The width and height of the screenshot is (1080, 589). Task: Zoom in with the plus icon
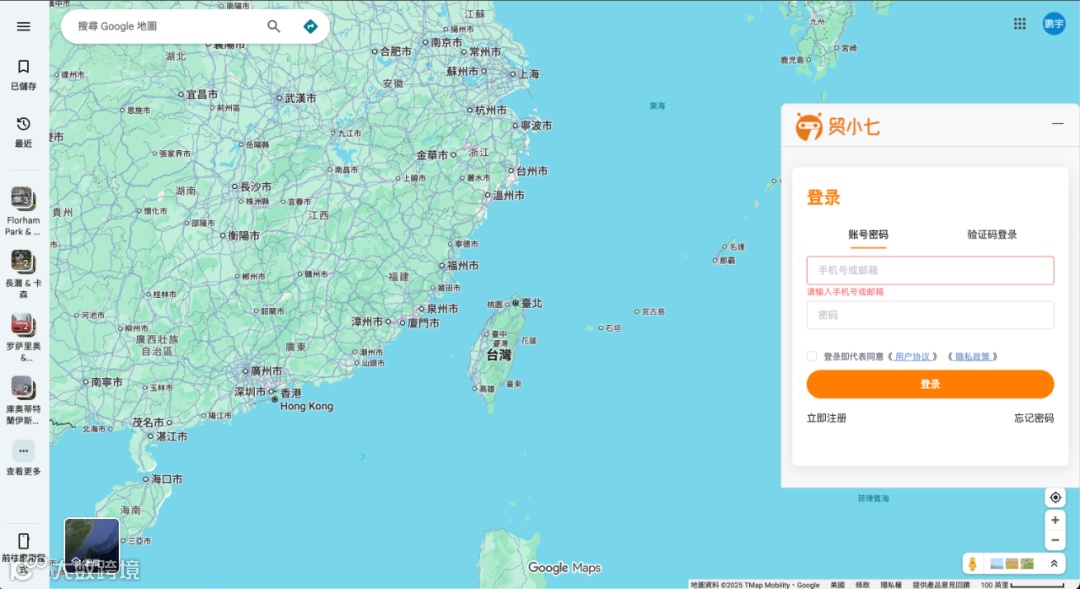pyautogui.click(x=1055, y=520)
